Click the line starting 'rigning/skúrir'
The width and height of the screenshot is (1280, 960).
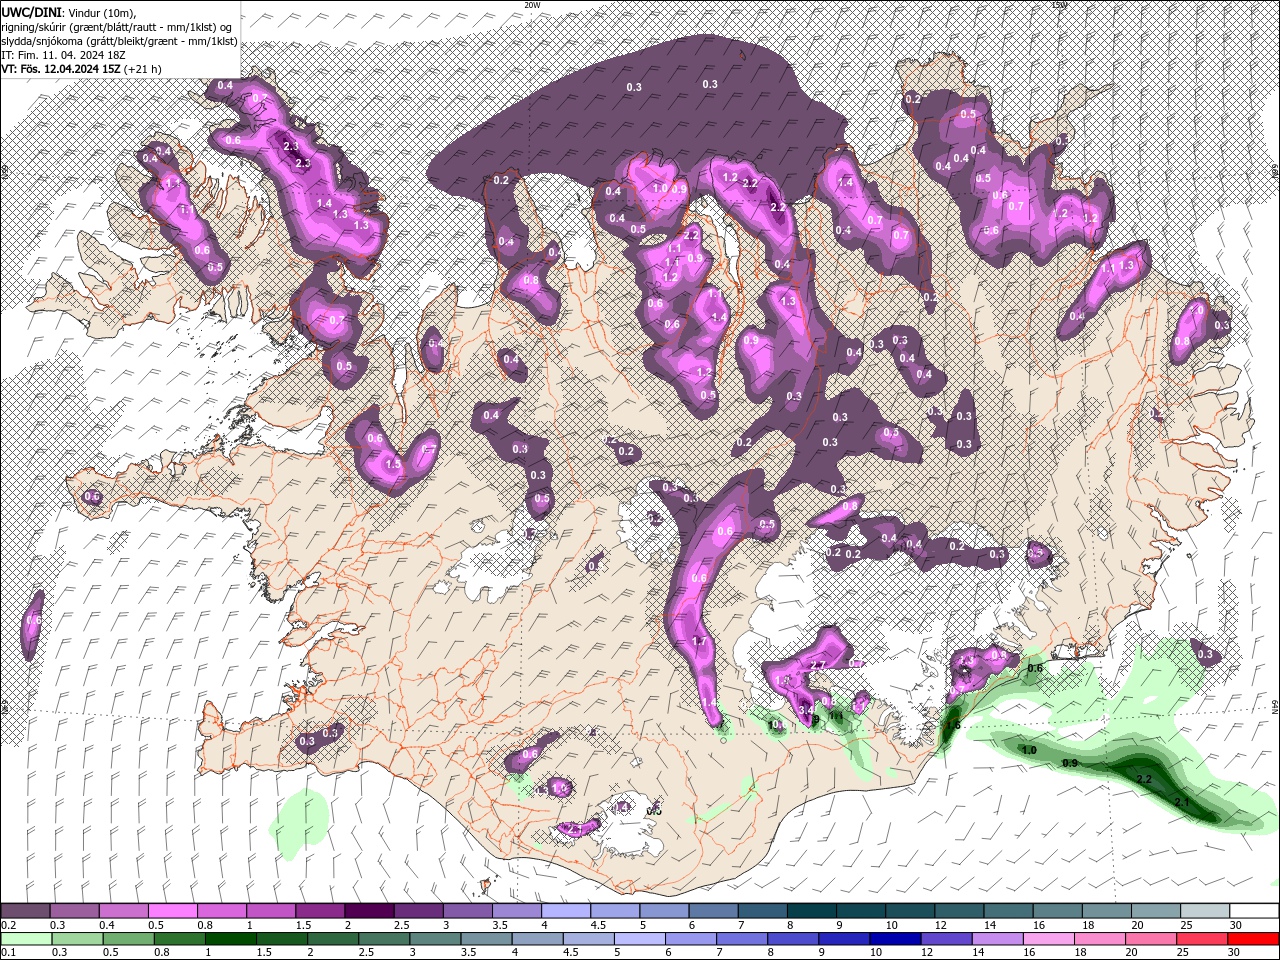click(x=117, y=27)
